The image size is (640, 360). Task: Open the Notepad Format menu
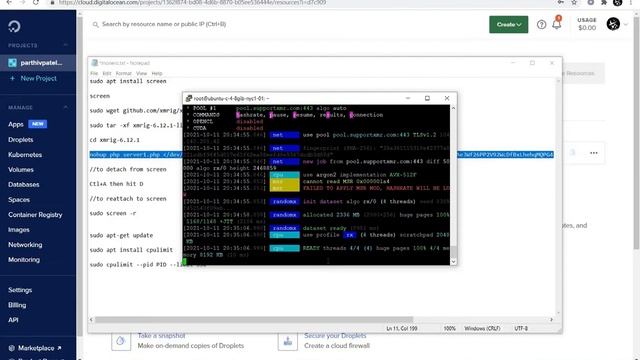coord(123,73)
